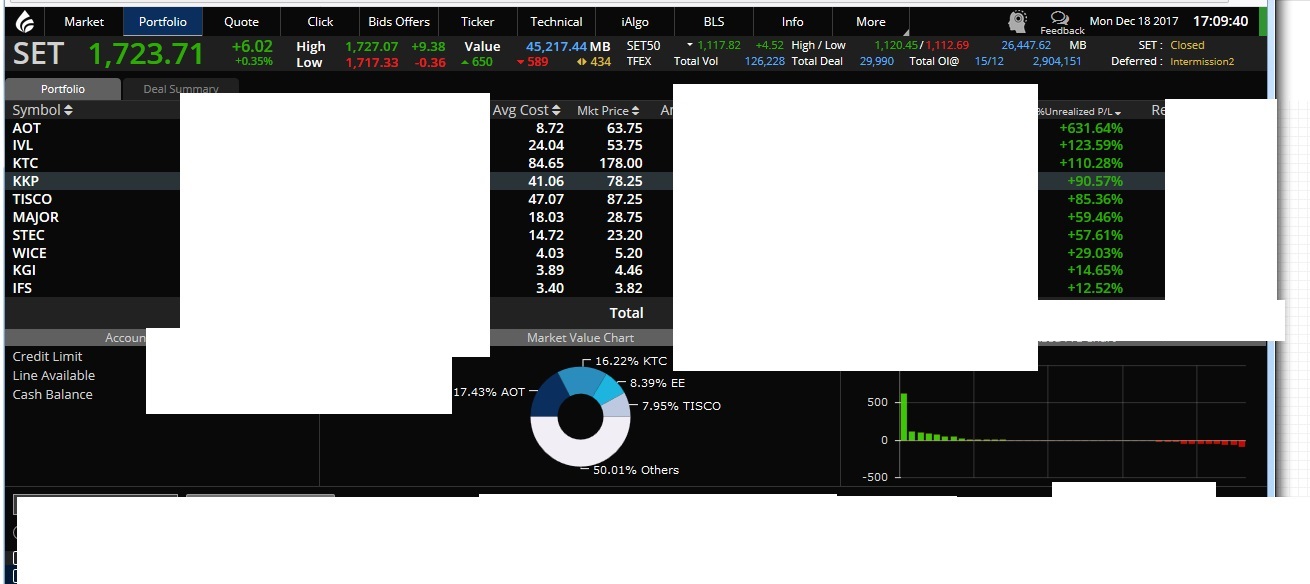1310x584 pixels.
Task: Click the +631.64% unrealized P/L value
Action: click(1091, 128)
